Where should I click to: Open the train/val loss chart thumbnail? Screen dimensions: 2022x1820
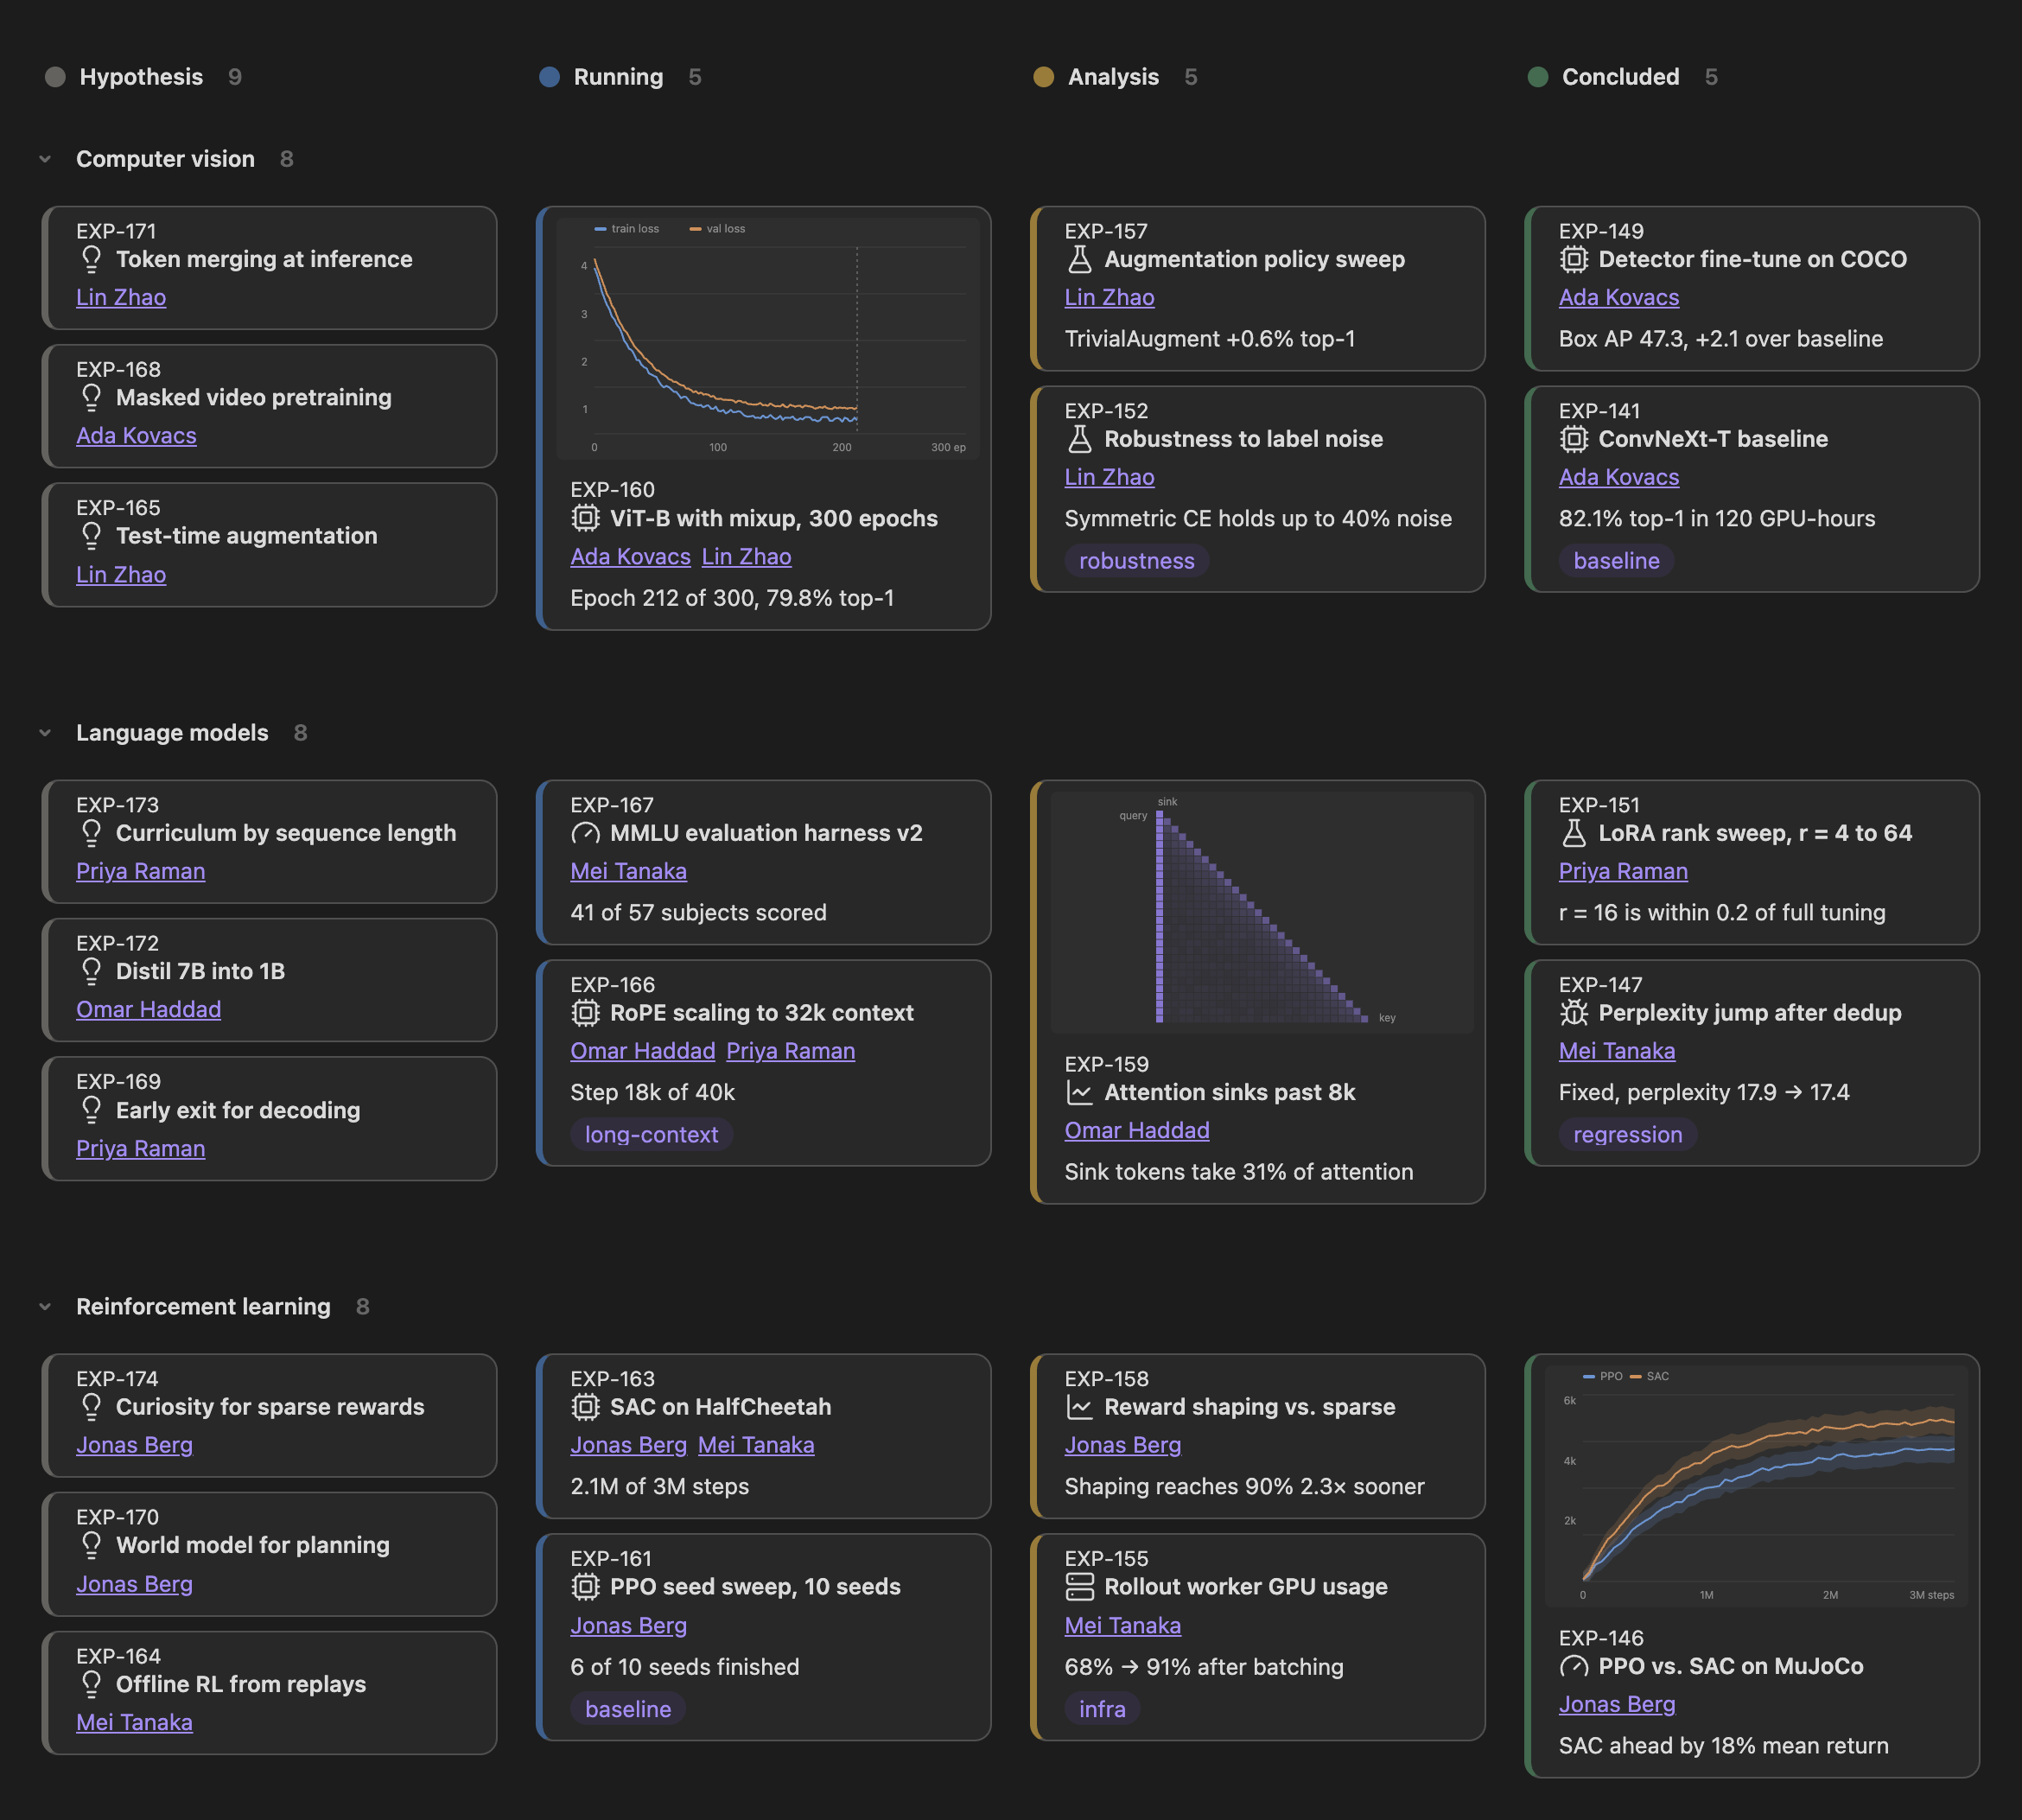768,339
